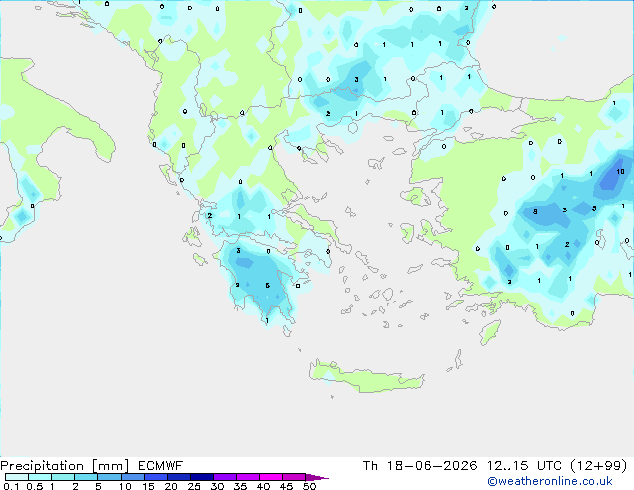Viewport: 634px width, 490px height.
Task: Click the legend label "25"
Action: point(194,486)
